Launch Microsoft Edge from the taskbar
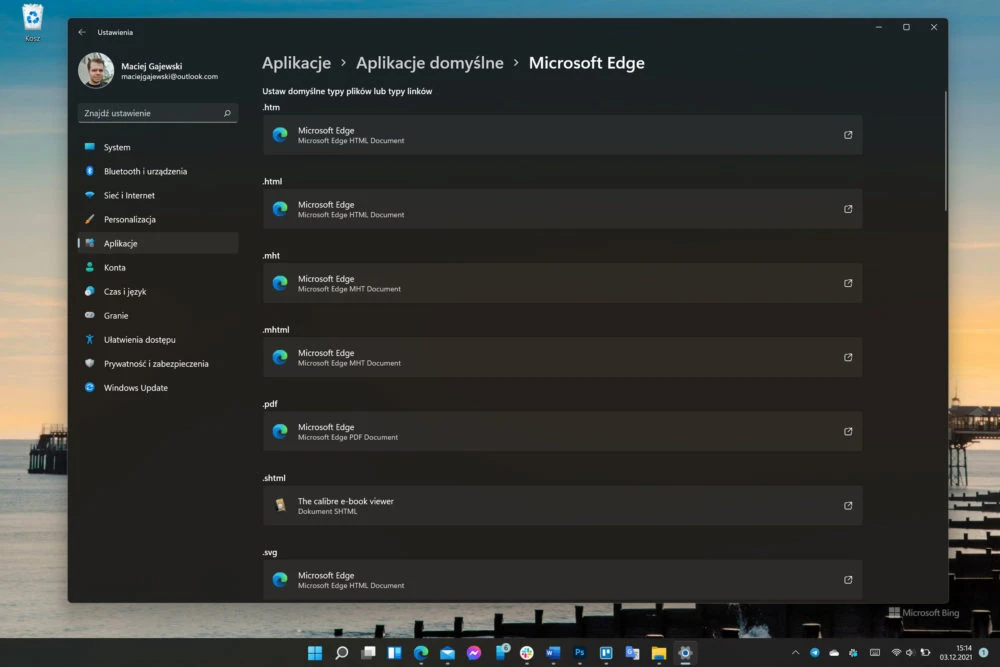Viewport: 1000px width, 667px height. [x=421, y=653]
